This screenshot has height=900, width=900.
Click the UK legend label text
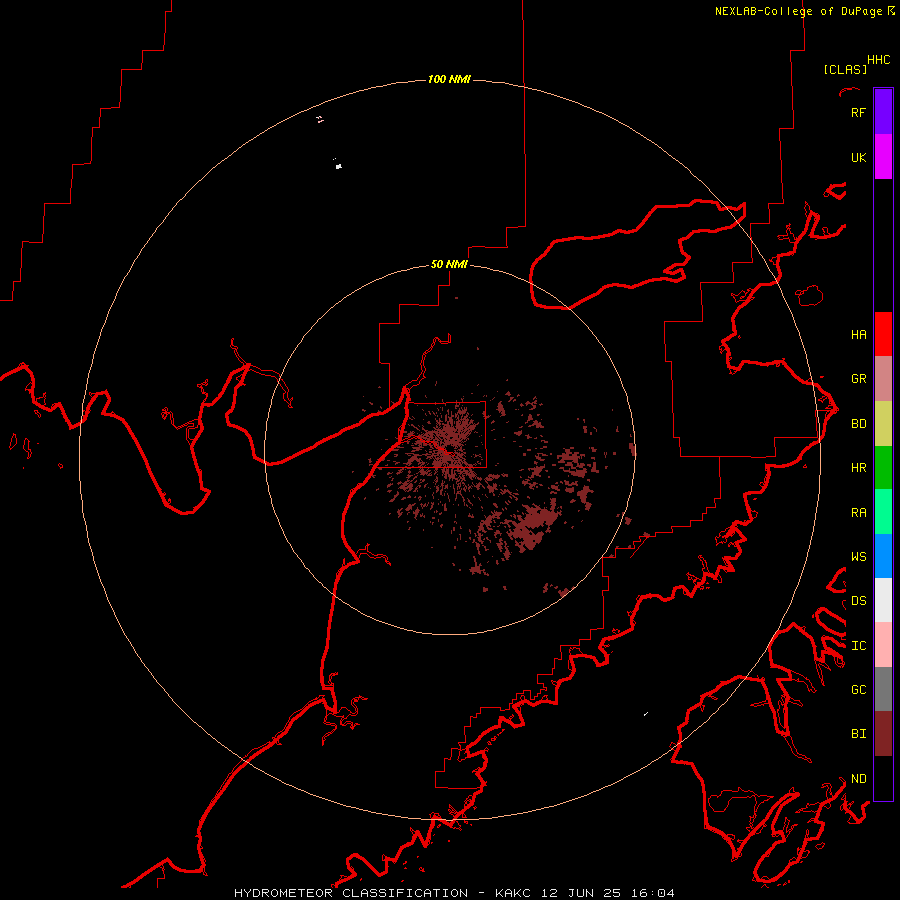coord(858,157)
